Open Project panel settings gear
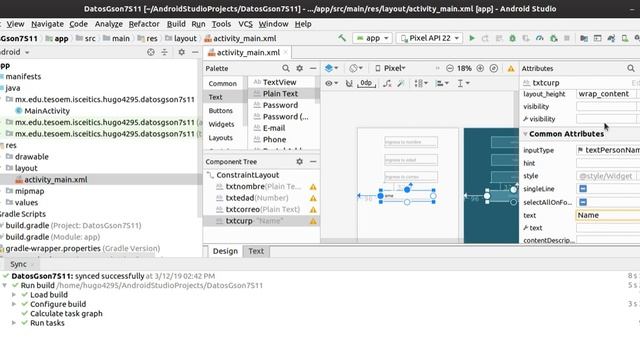Image resolution: width=640 pixels, height=360 pixels. coord(182,52)
